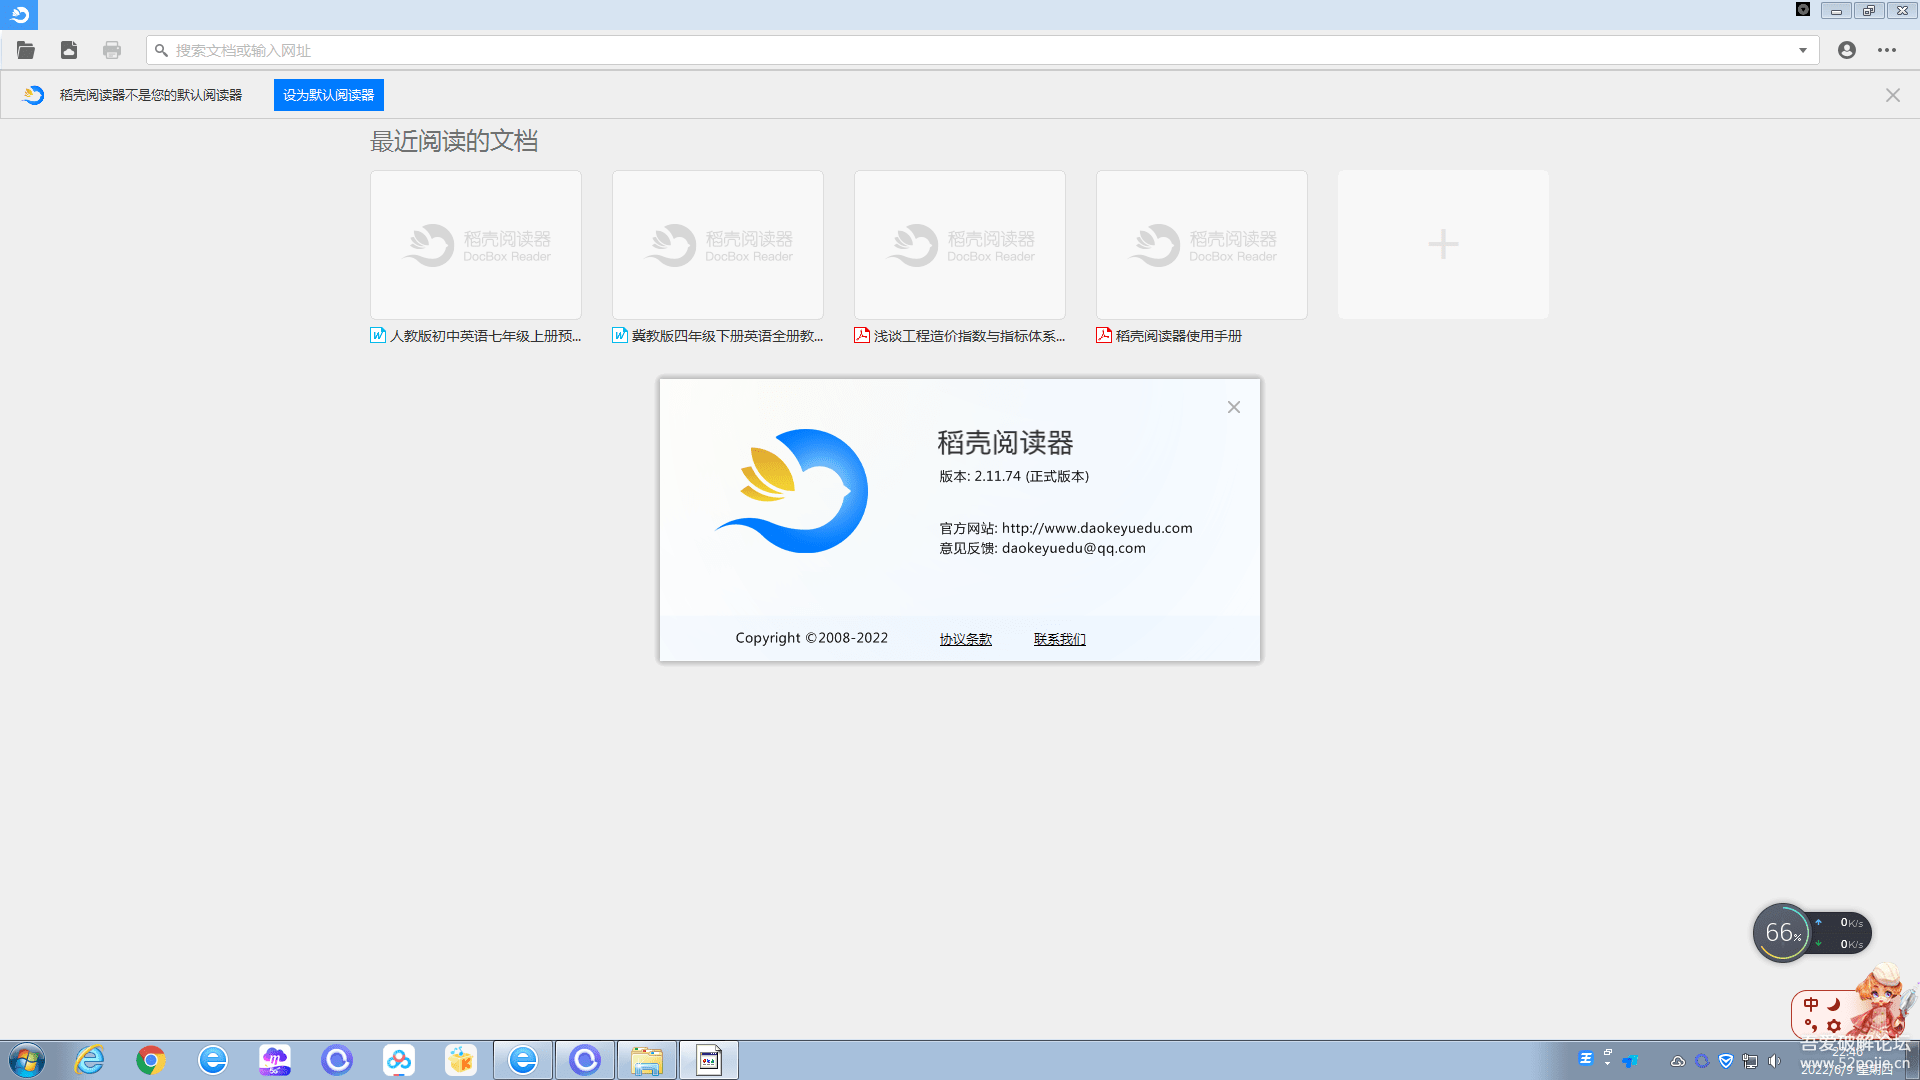The width and height of the screenshot is (1920, 1080).
Task: Click the reader logo in the default-reader notice
Action: [33, 95]
